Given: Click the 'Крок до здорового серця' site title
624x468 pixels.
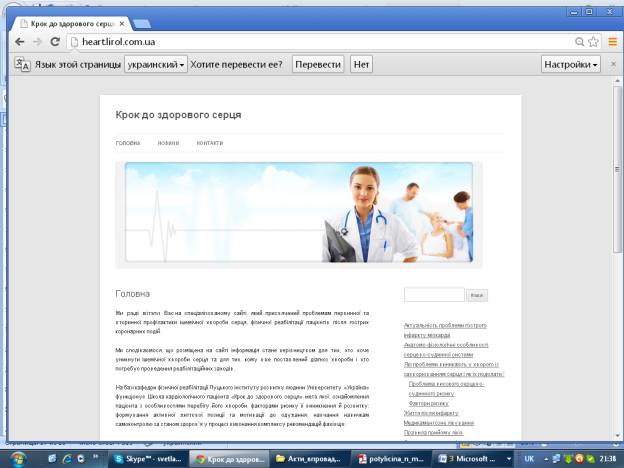Looking at the screenshot, I should click(x=178, y=115).
